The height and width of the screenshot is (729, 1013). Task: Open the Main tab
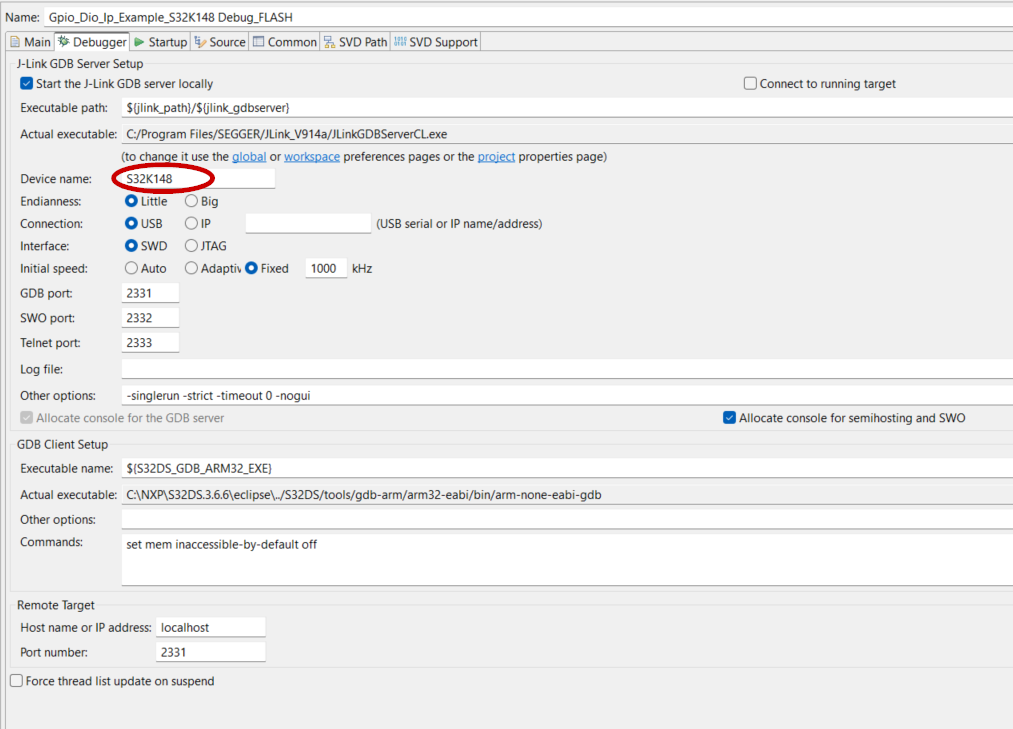click(30, 42)
